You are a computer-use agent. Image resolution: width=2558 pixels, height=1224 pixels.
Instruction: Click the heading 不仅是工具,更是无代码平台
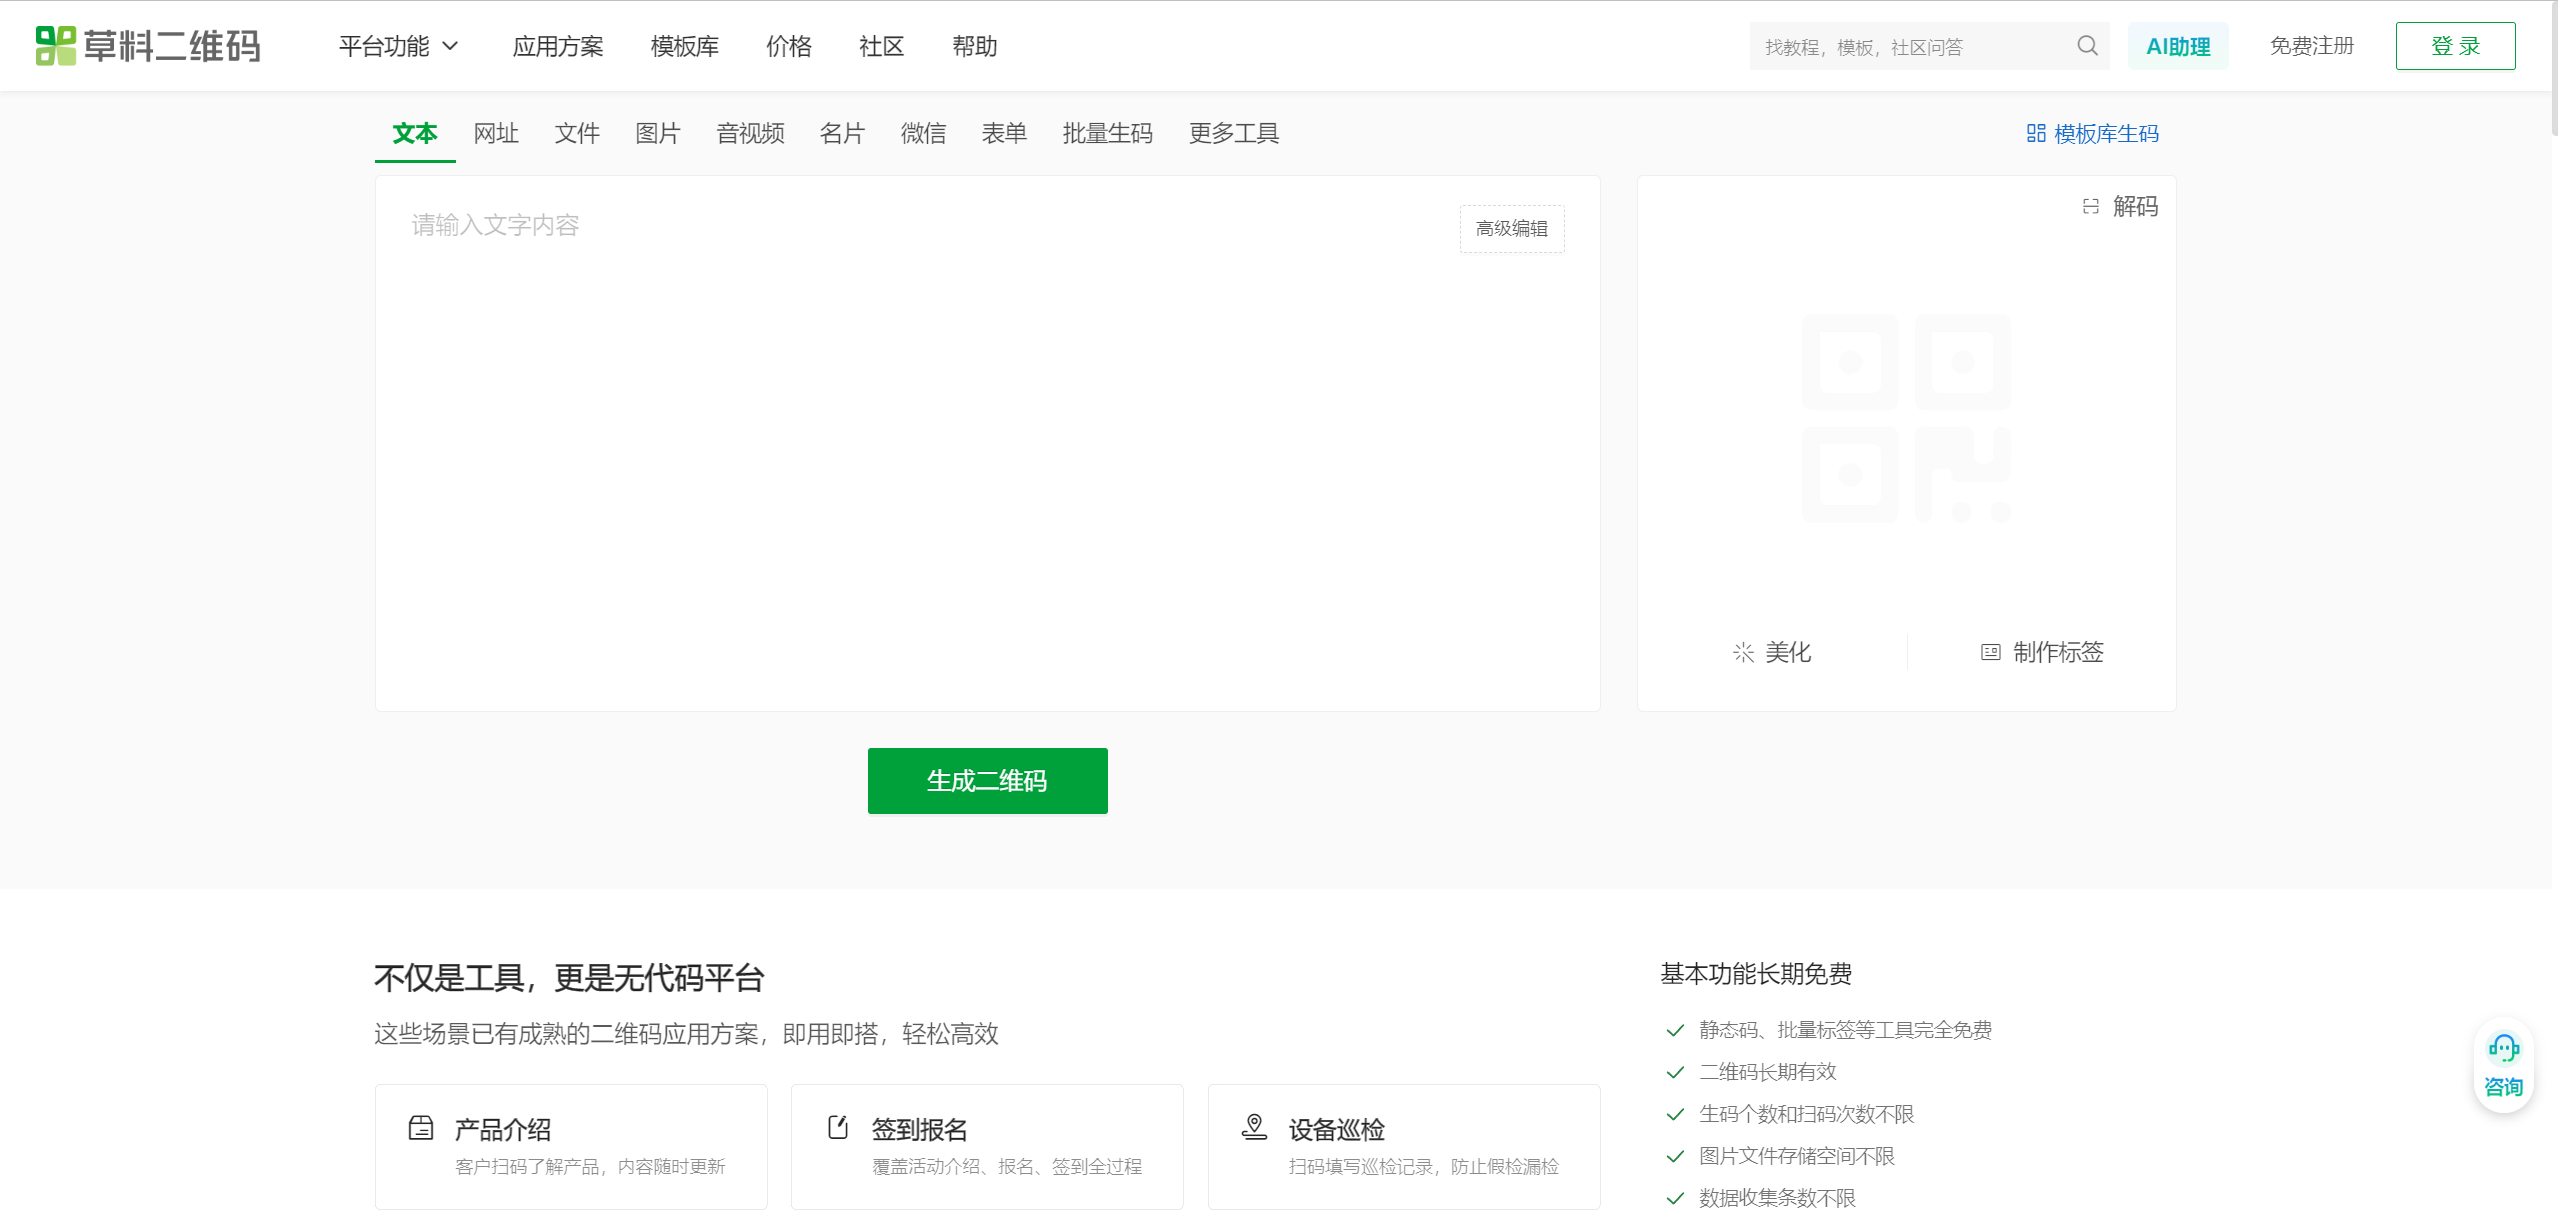569,977
